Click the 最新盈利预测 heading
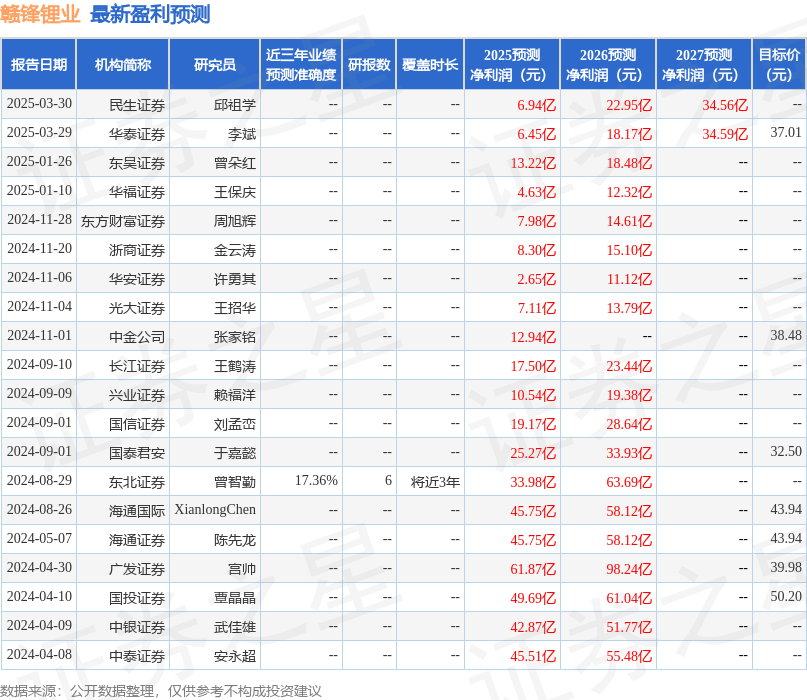This screenshot has width=807, height=700. [x=150, y=14]
